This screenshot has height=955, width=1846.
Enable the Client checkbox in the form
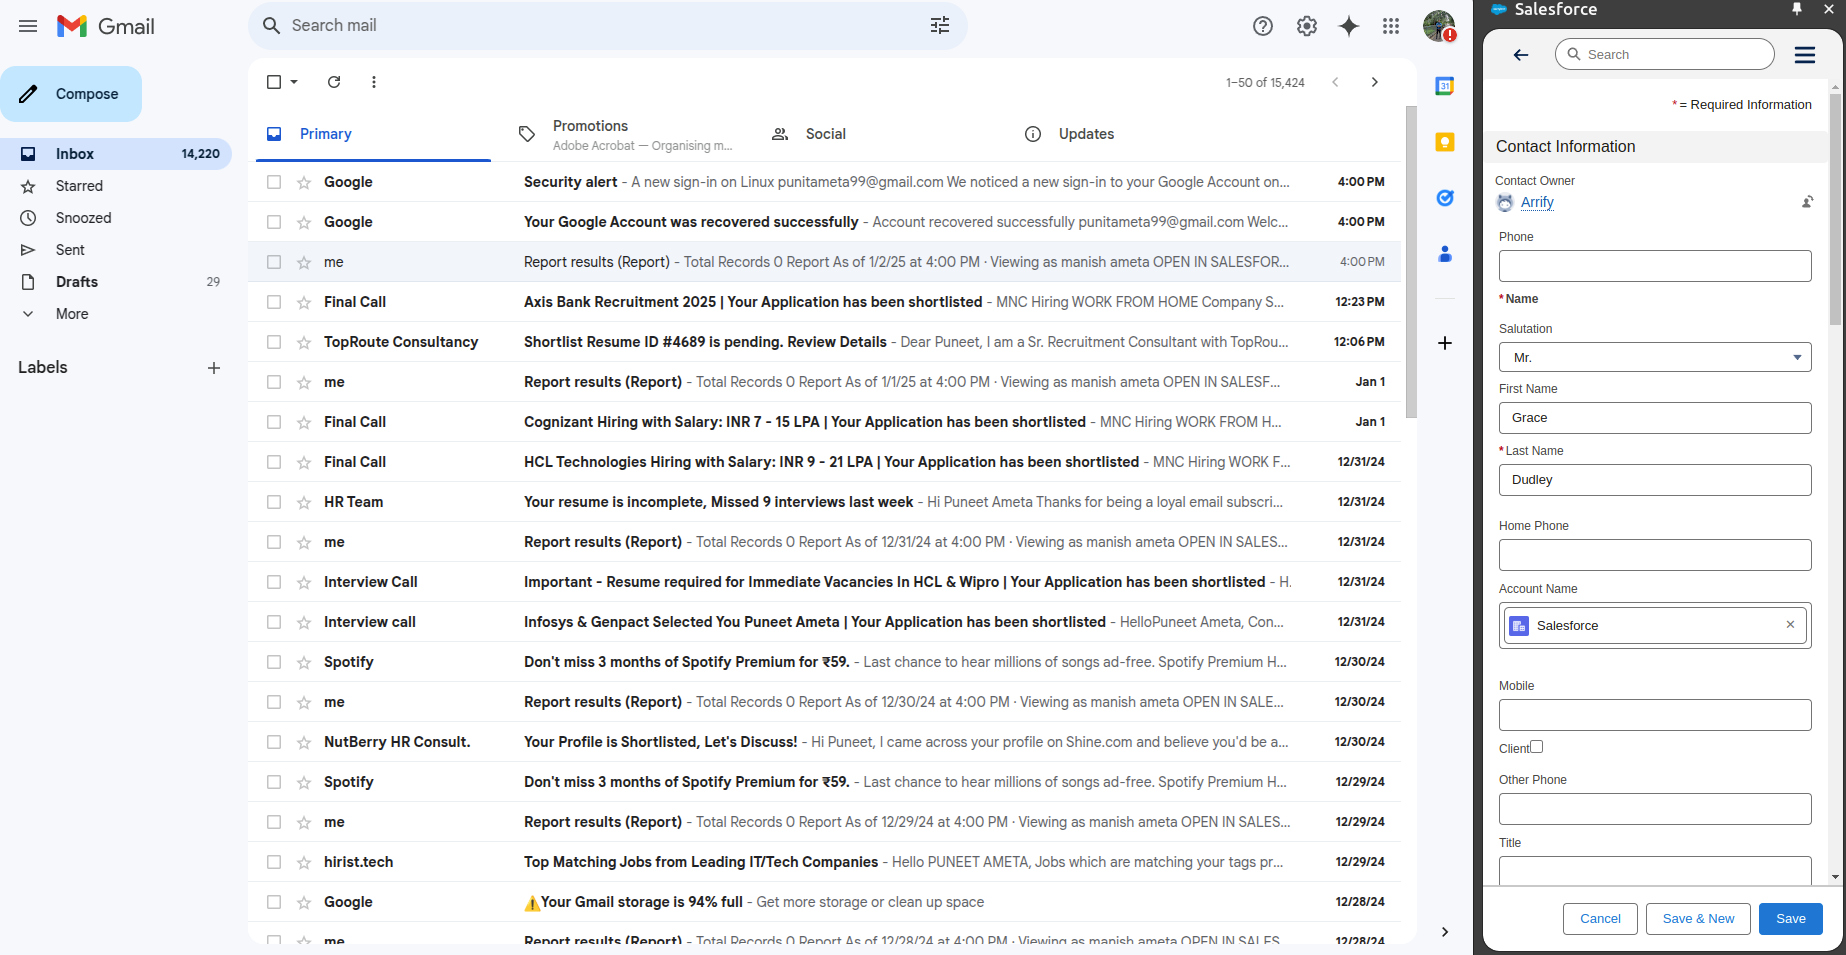tap(1537, 746)
